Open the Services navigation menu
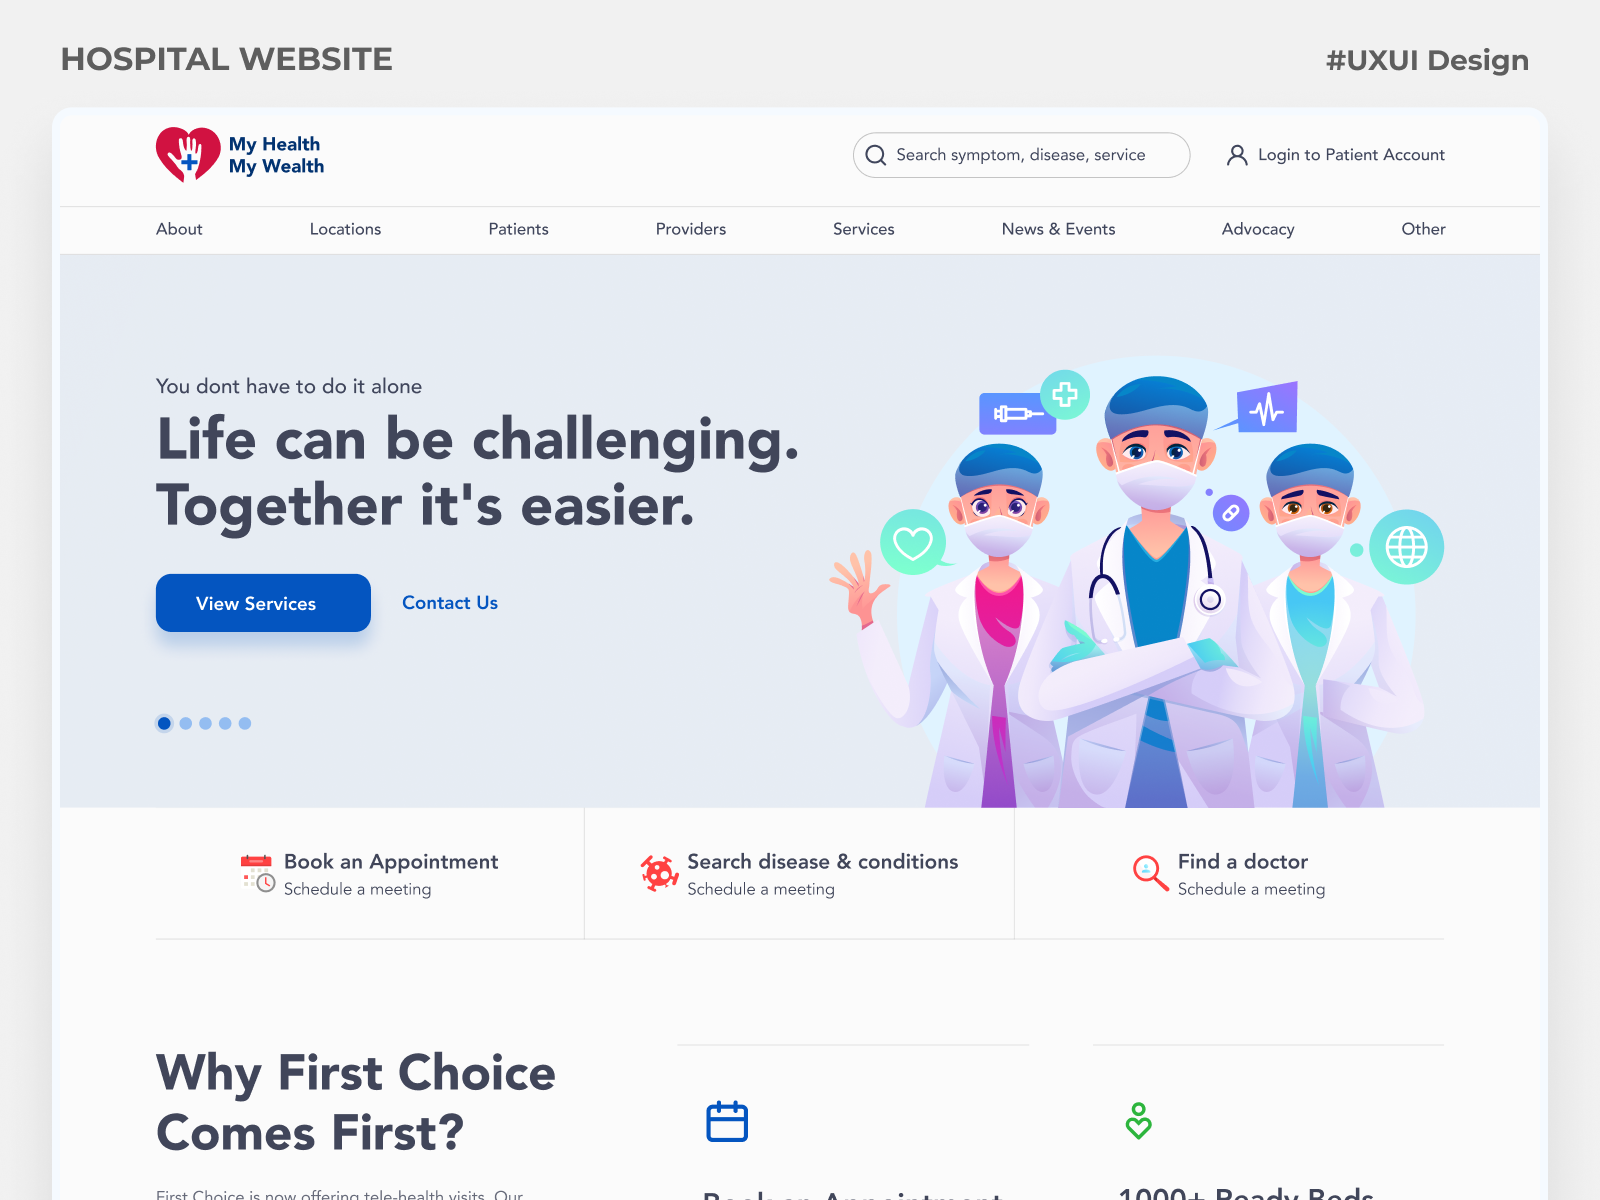This screenshot has height=1200, width=1600. [864, 229]
